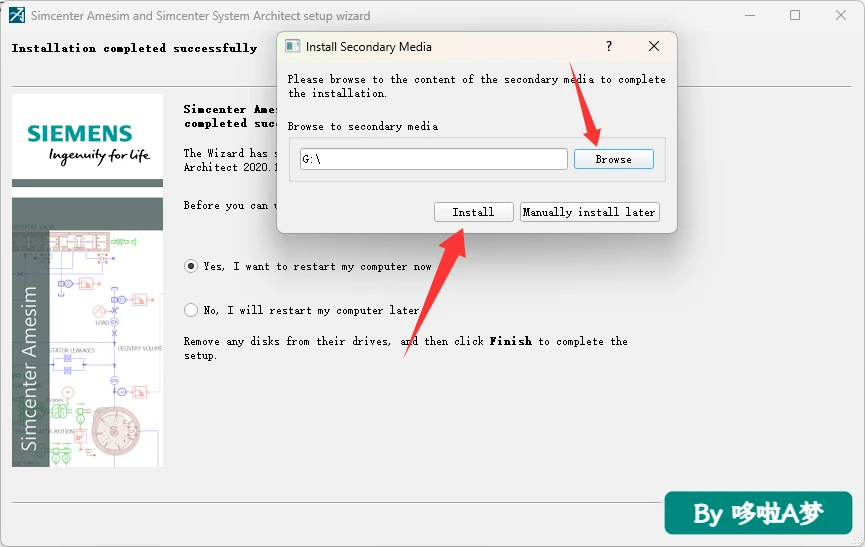This screenshot has width=865, height=547.
Task: Click the Install Secondary Media title bar
Action: point(441,46)
